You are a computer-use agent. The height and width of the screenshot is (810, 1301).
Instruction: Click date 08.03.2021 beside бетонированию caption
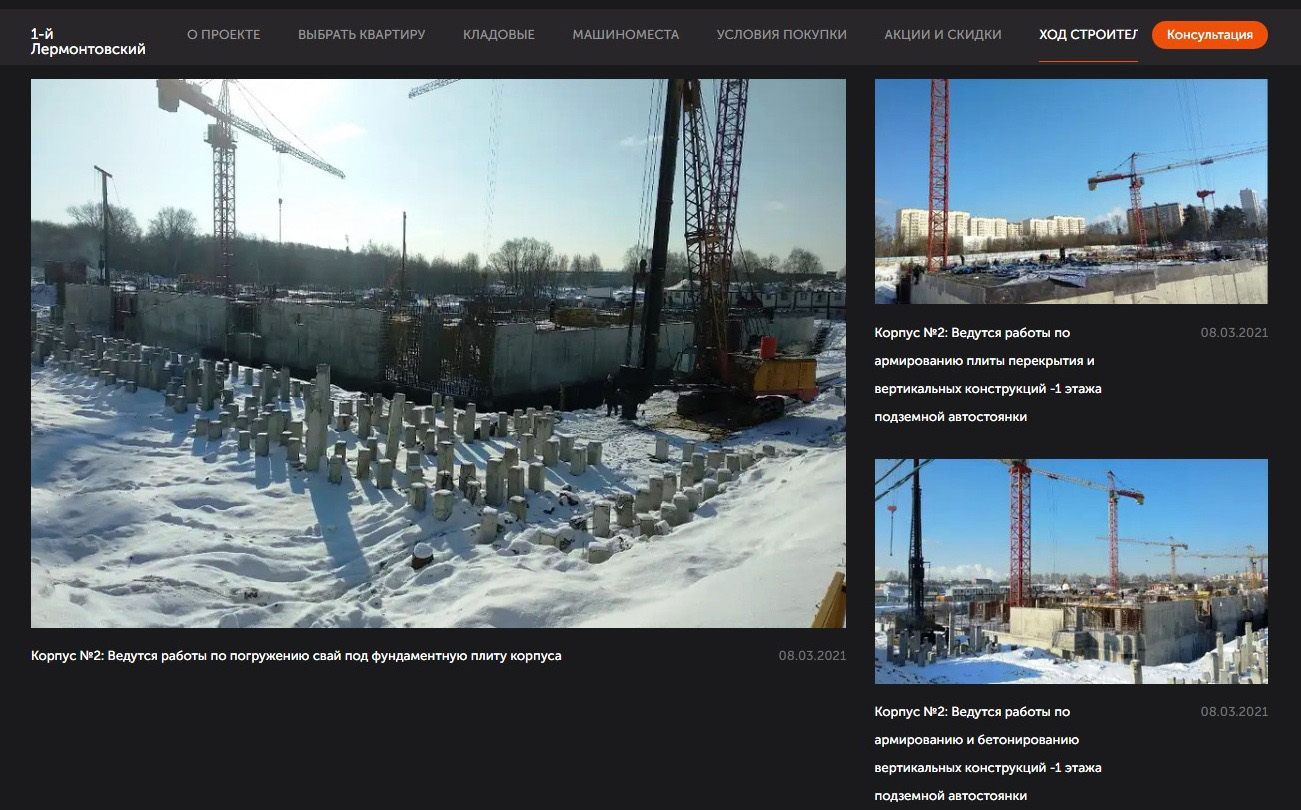tap(1234, 712)
